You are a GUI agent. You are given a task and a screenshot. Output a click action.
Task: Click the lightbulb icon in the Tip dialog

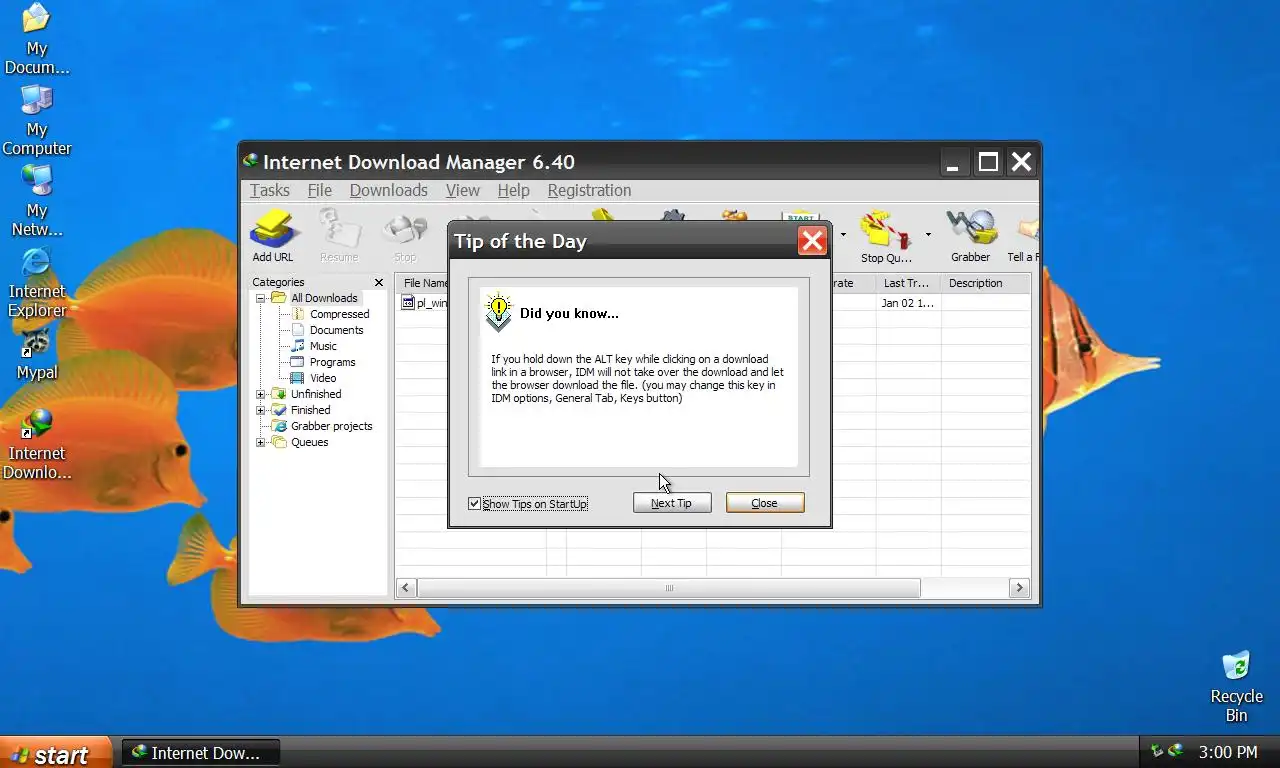tap(498, 312)
